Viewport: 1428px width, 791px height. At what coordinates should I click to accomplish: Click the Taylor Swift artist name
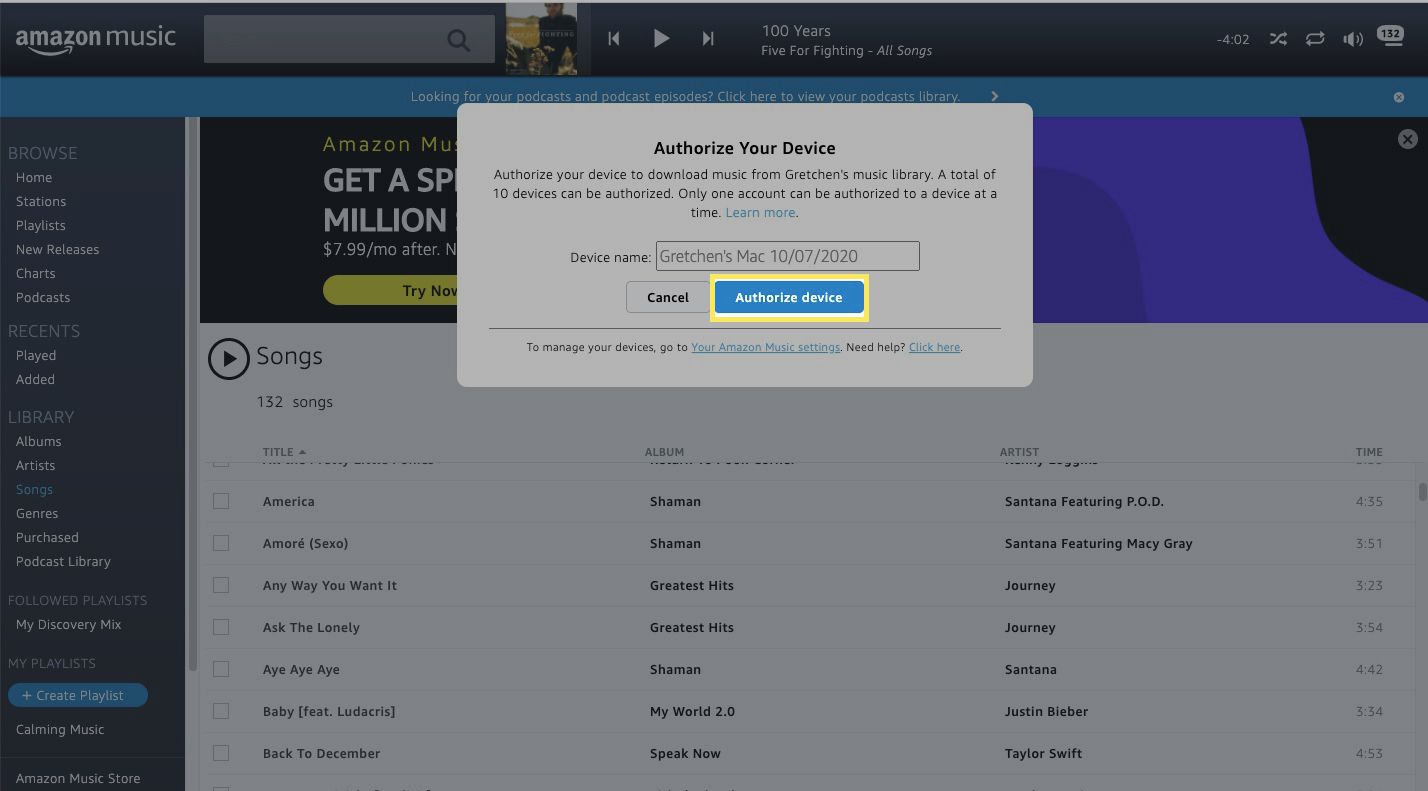pos(1043,753)
